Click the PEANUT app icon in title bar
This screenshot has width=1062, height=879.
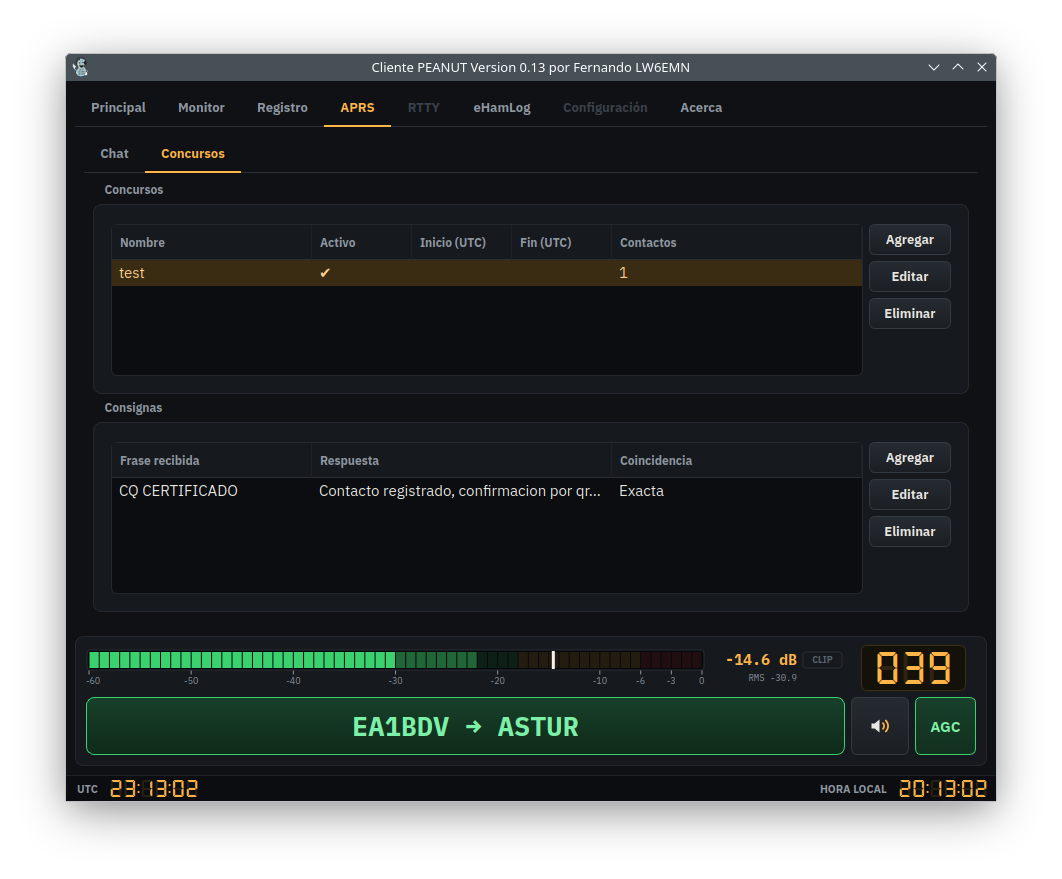click(81, 67)
